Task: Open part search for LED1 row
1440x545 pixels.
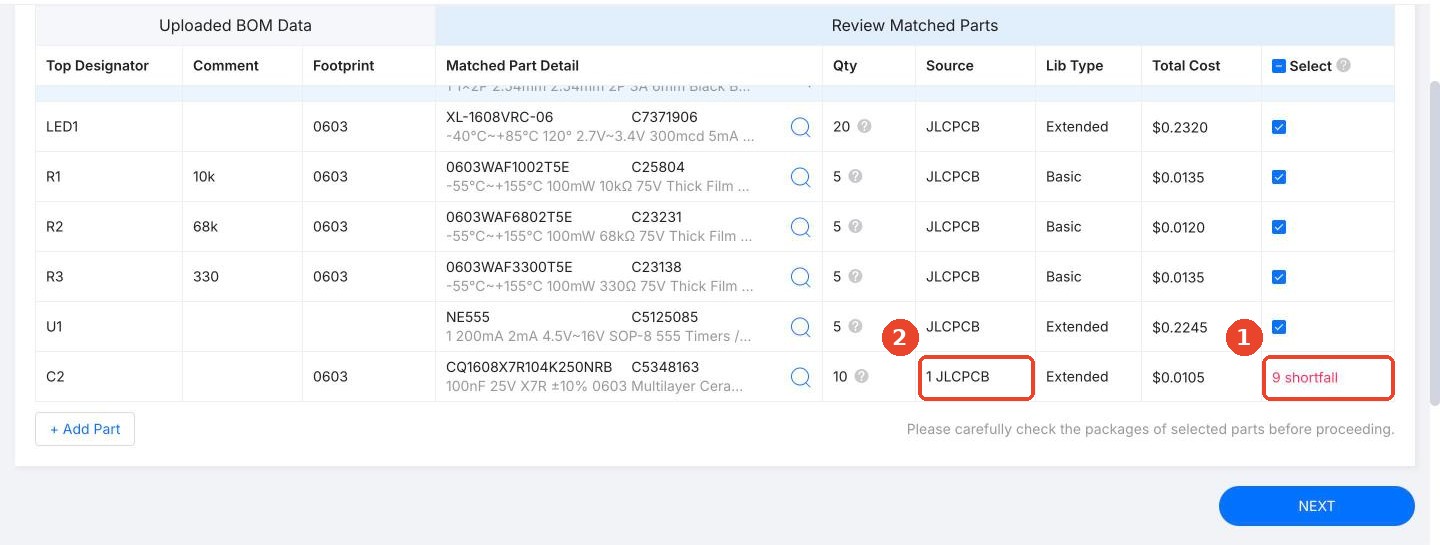Action: click(x=800, y=127)
